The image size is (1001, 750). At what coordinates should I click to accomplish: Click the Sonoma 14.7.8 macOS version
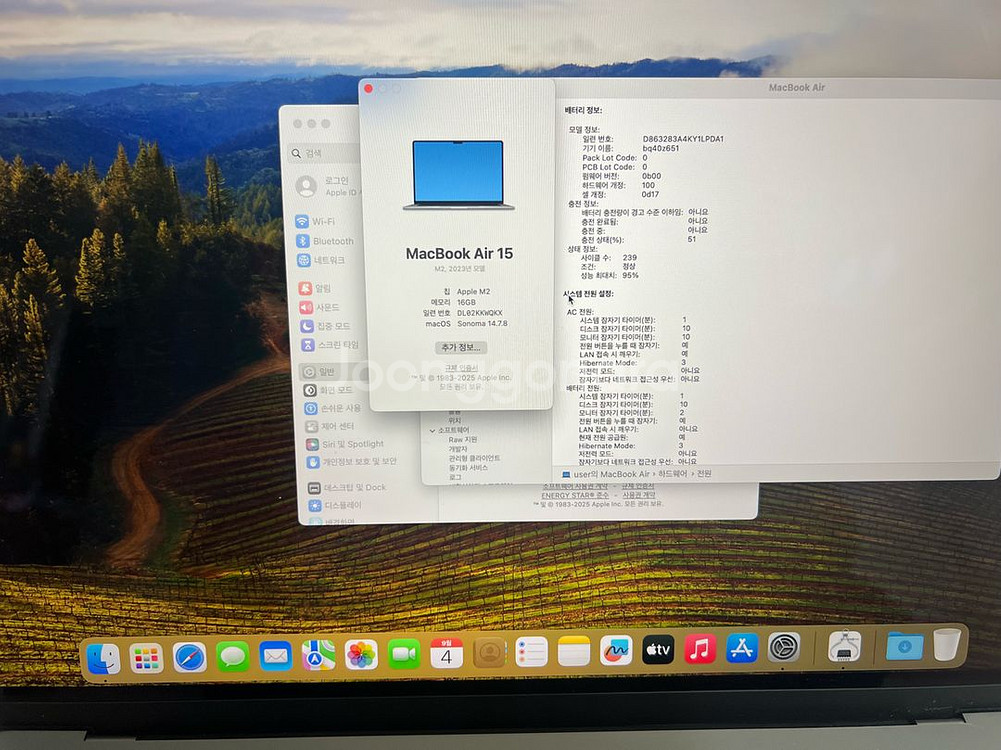pyautogui.click(x=482, y=324)
